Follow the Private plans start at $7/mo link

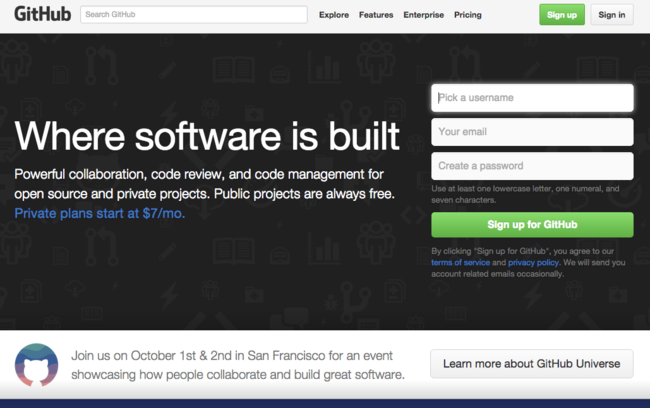99,214
